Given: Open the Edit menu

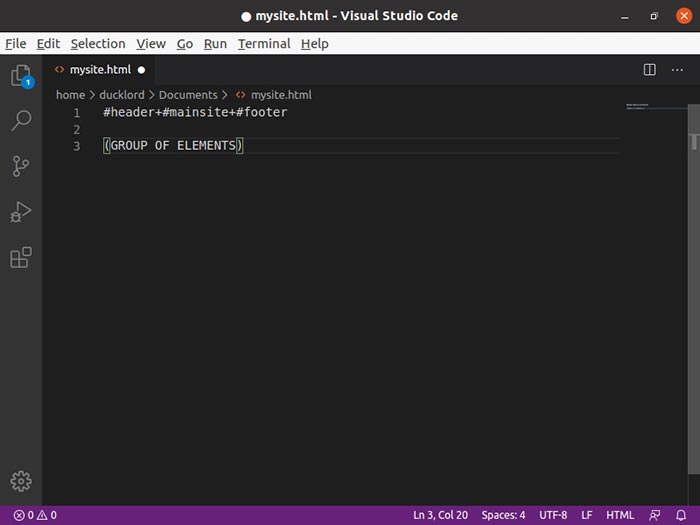Looking at the screenshot, I should tap(48, 44).
